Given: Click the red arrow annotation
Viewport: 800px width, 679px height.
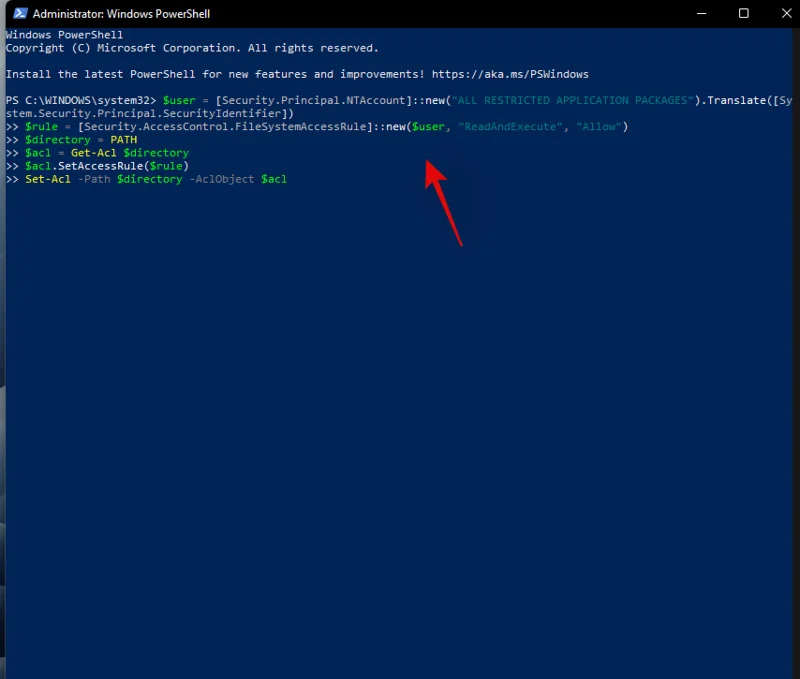Looking at the screenshot, I should coord(443,201).
